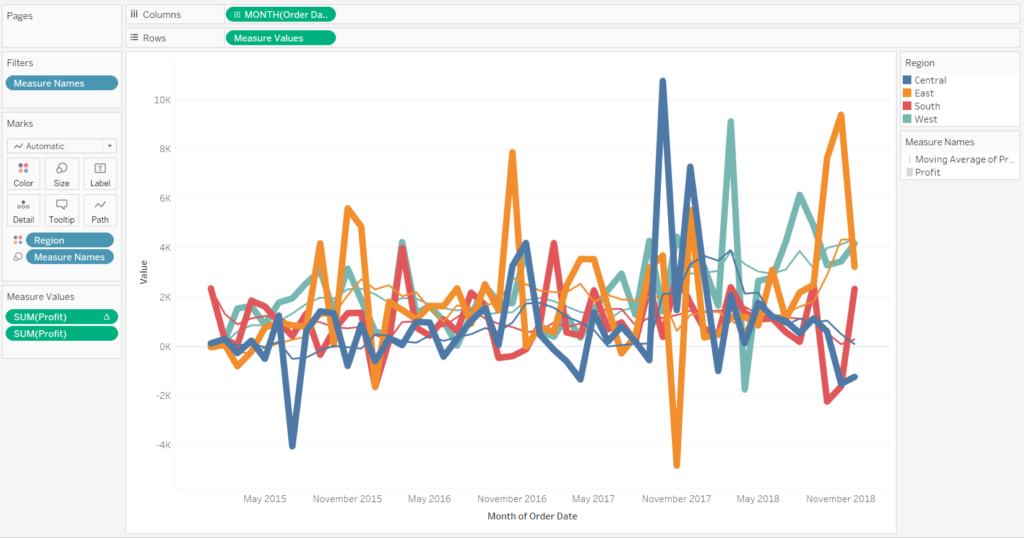The height and width of the screenshot is (538, 1024).
Task: Select the Measure Names filter pill
Action: 61,83
